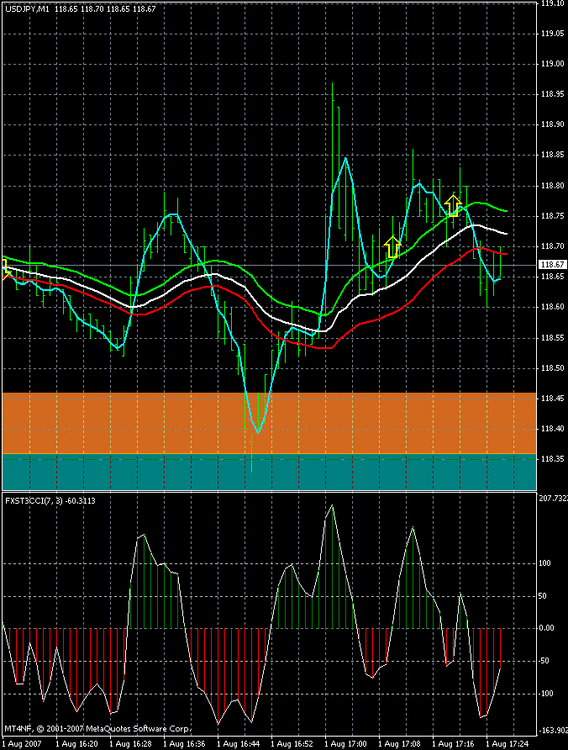568x750 pixels.
Task: Click the 1 Aug 17:00 time label
Action: coord(346,744)
